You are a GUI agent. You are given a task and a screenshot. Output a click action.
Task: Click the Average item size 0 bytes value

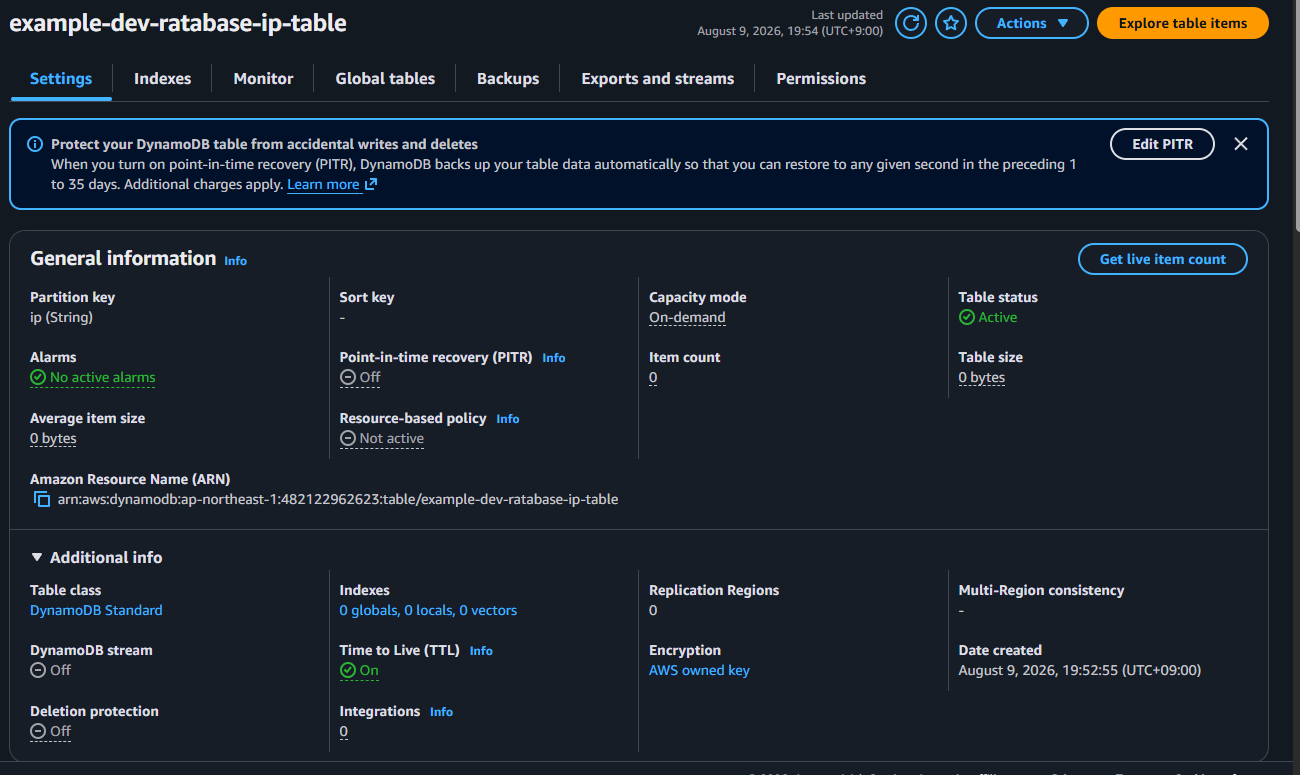click(x=53, y=438)
